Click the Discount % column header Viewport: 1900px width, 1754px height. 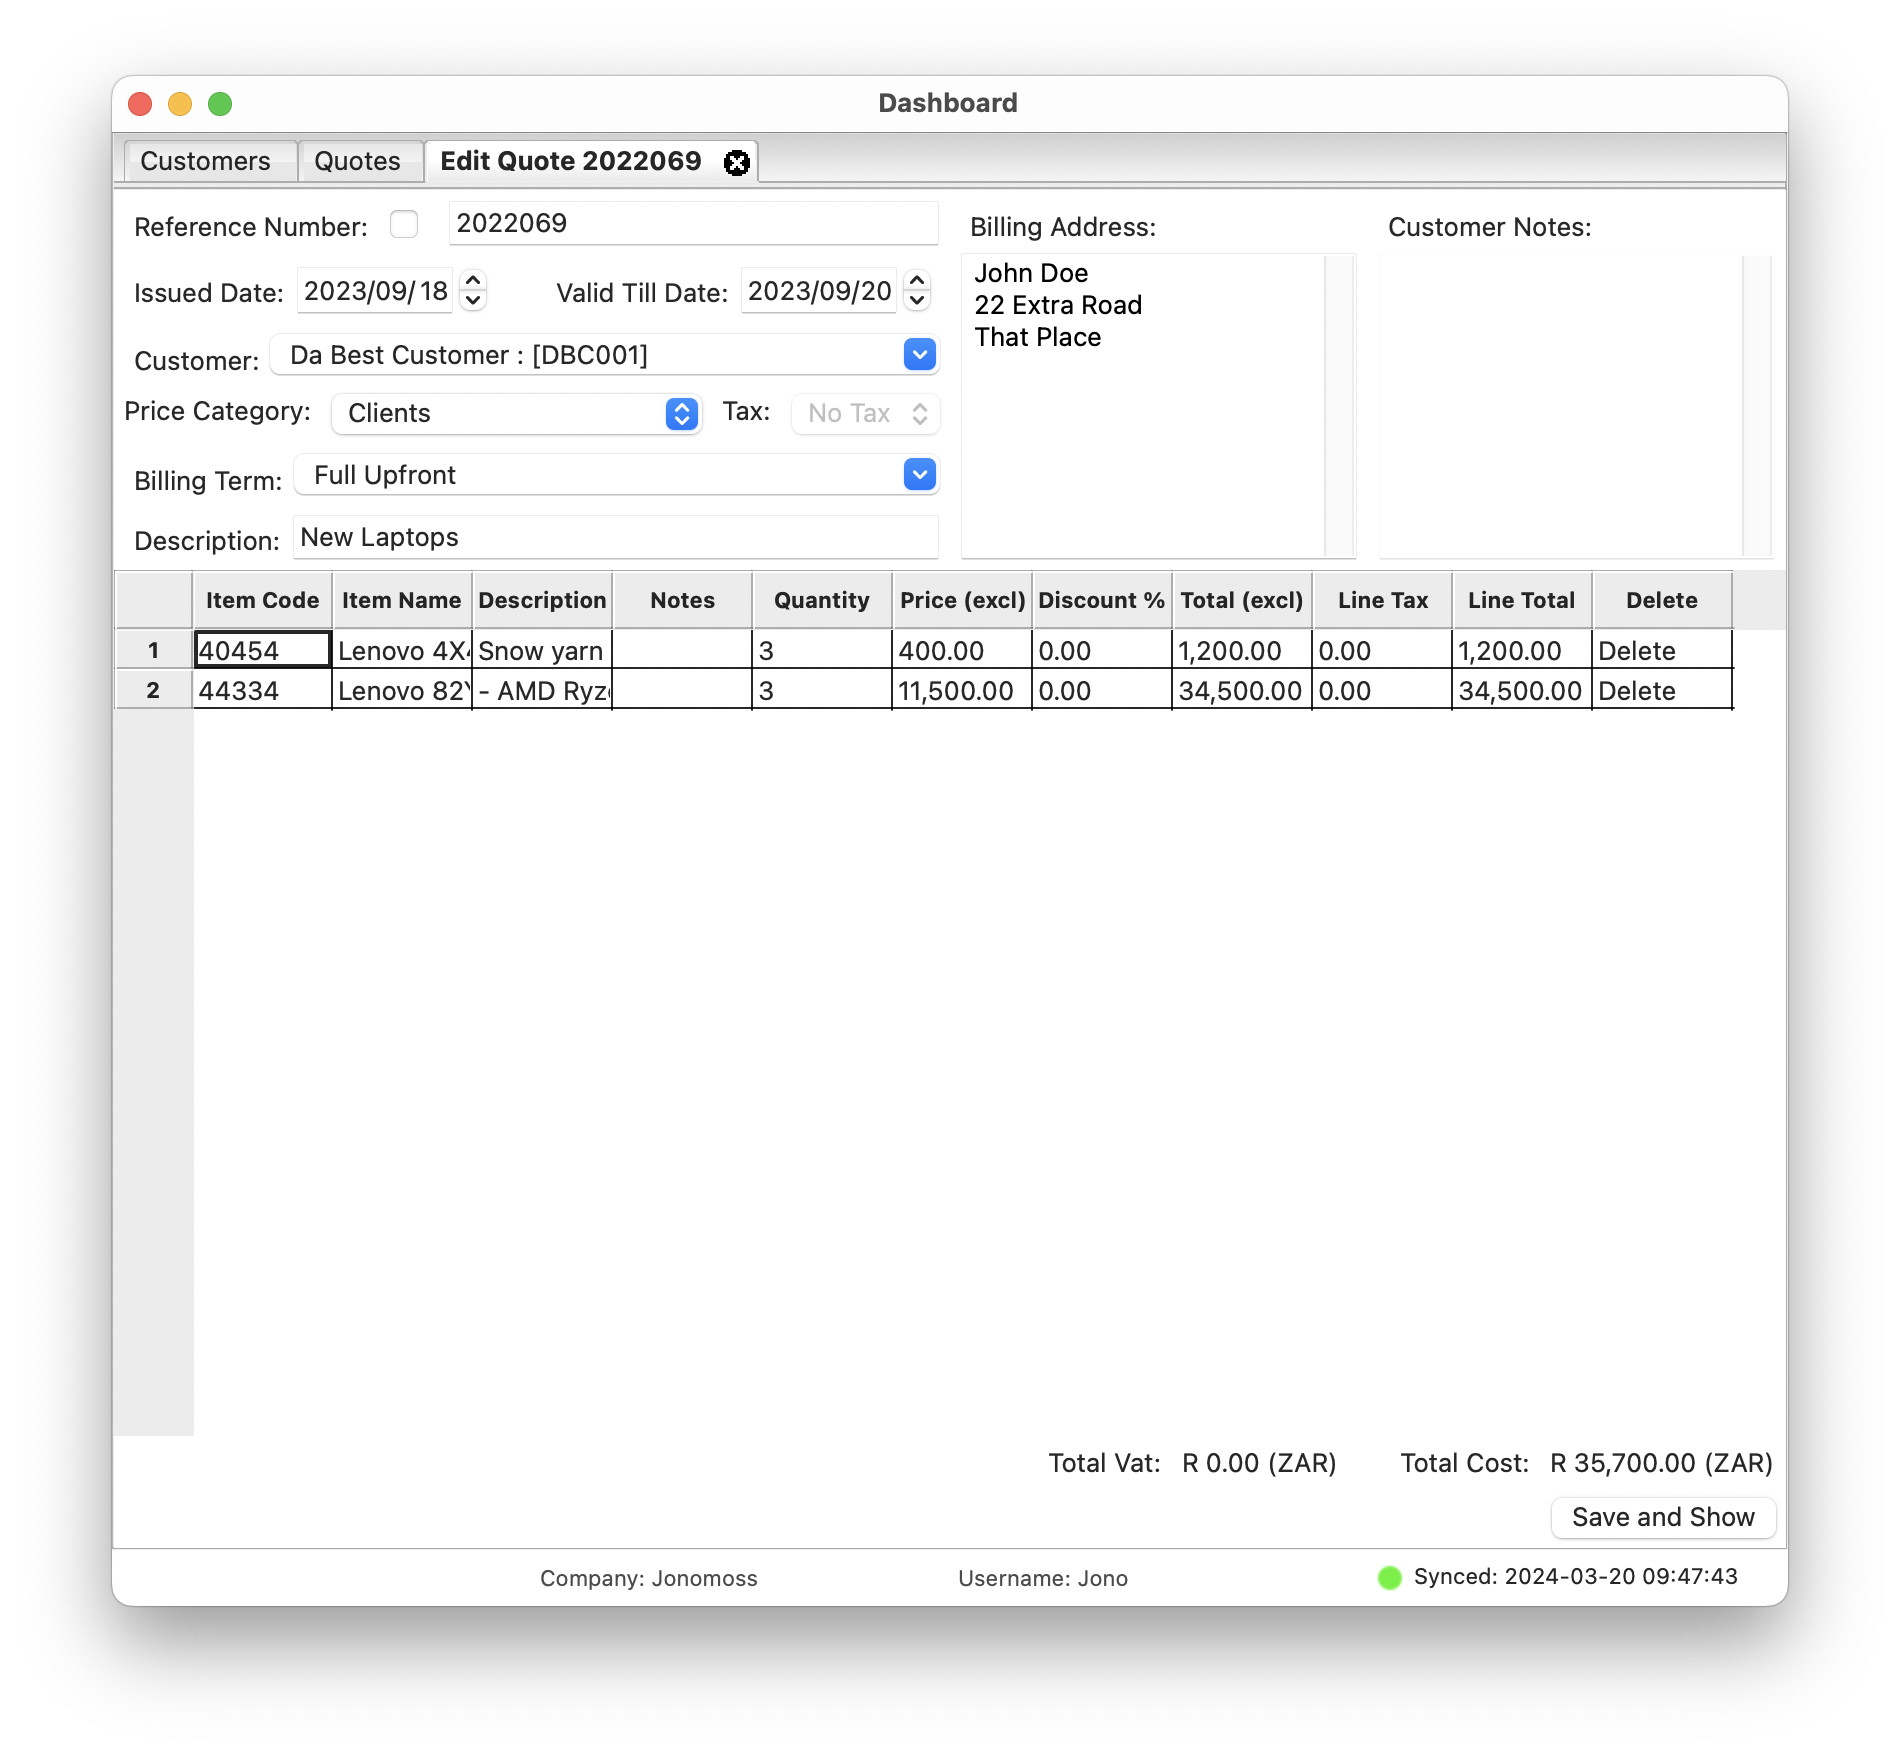point(1102,600)
